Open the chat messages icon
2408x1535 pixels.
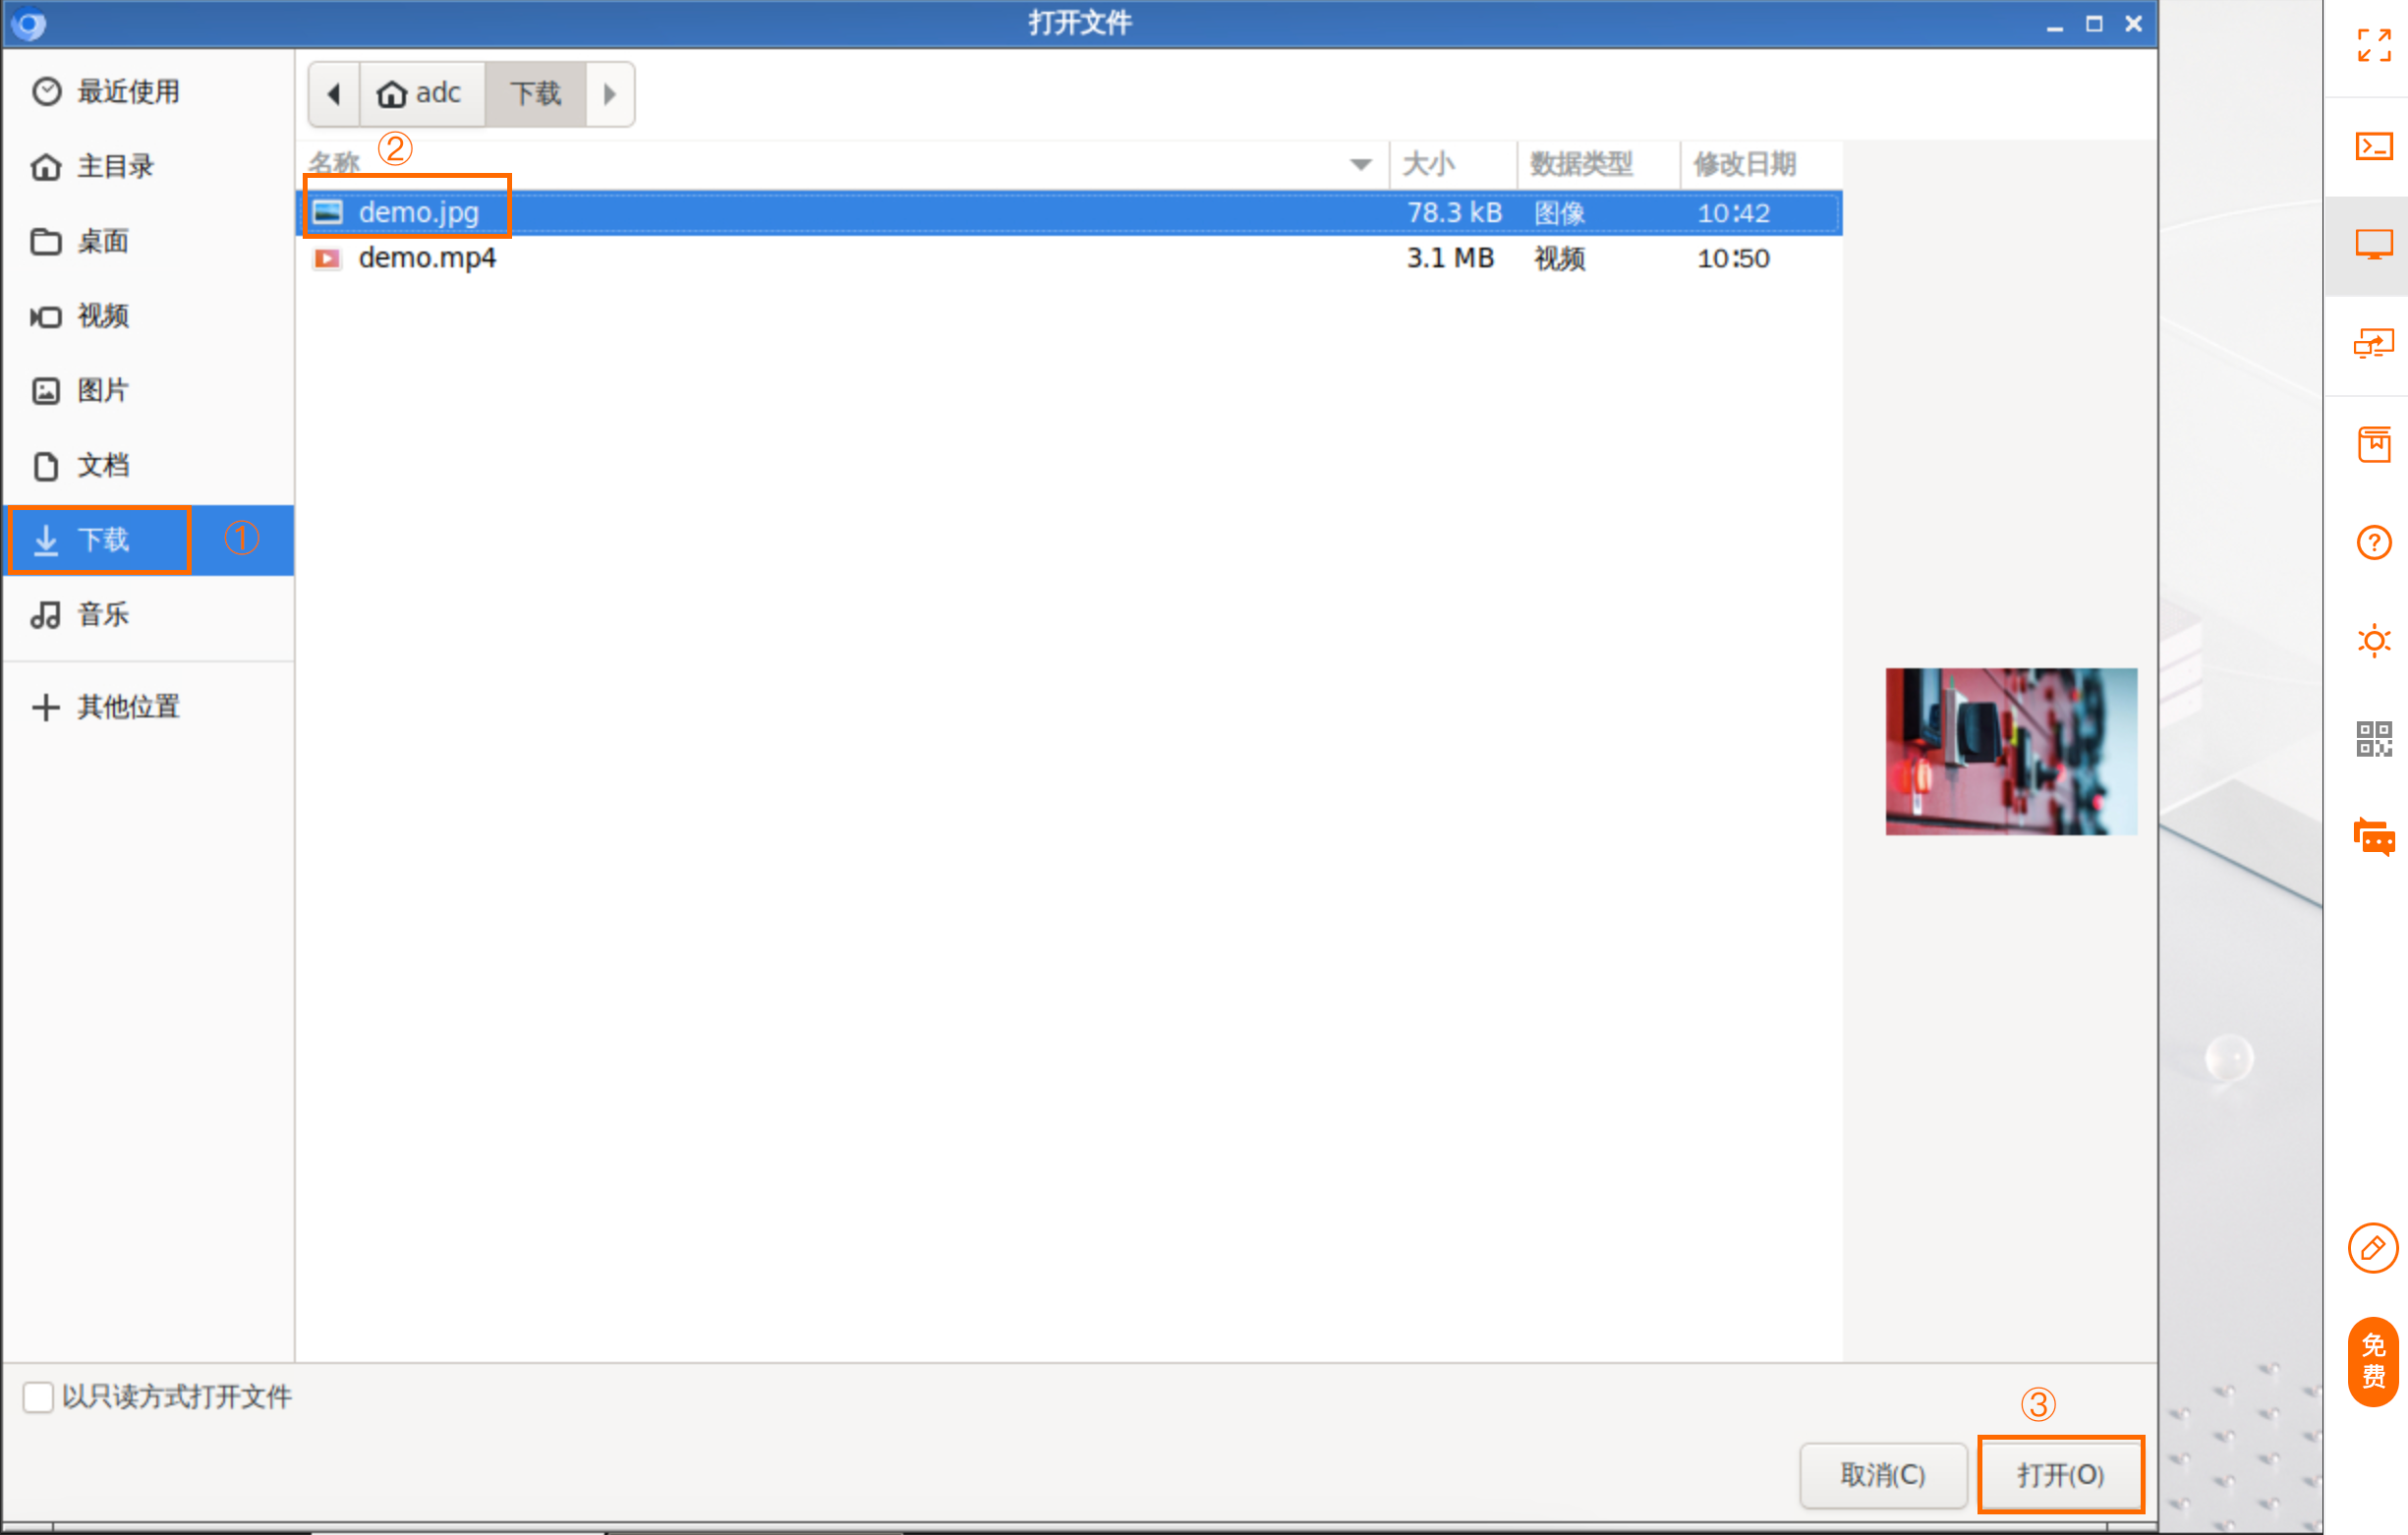point(2373,836)
